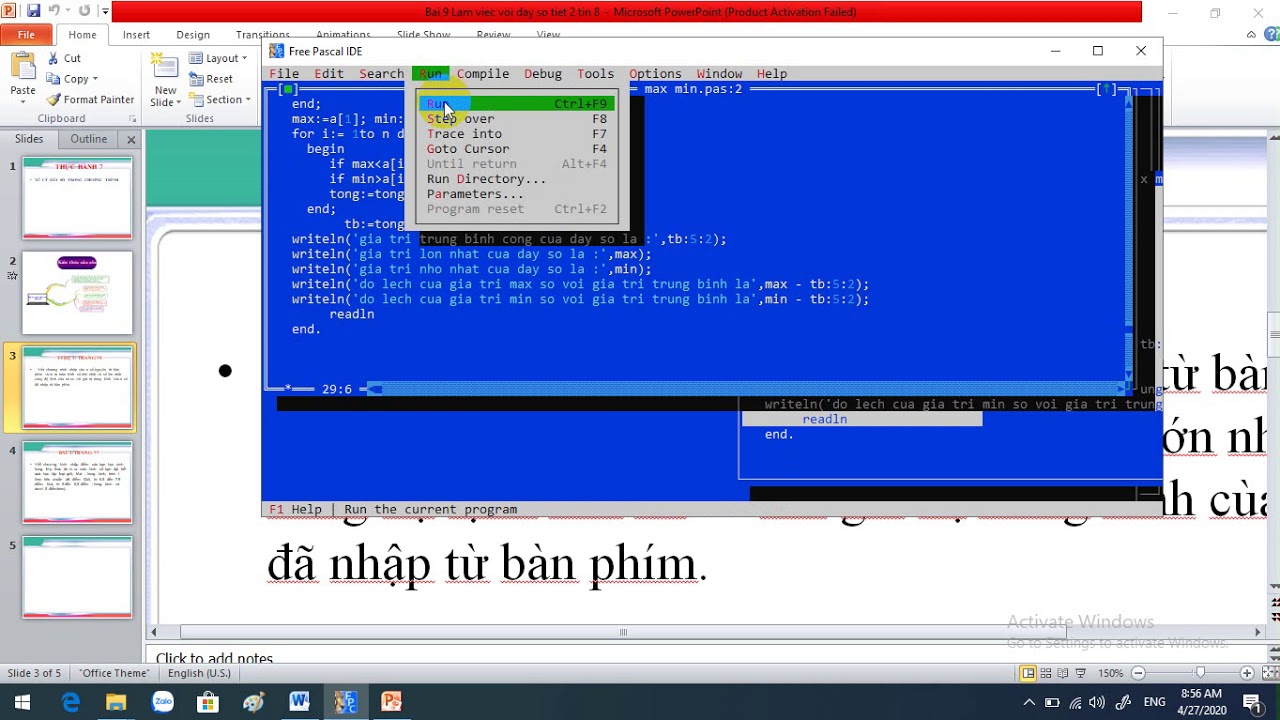This screenshot has height=720, width=1280.
Task: Click the Reset slide button
Action: 211,79
